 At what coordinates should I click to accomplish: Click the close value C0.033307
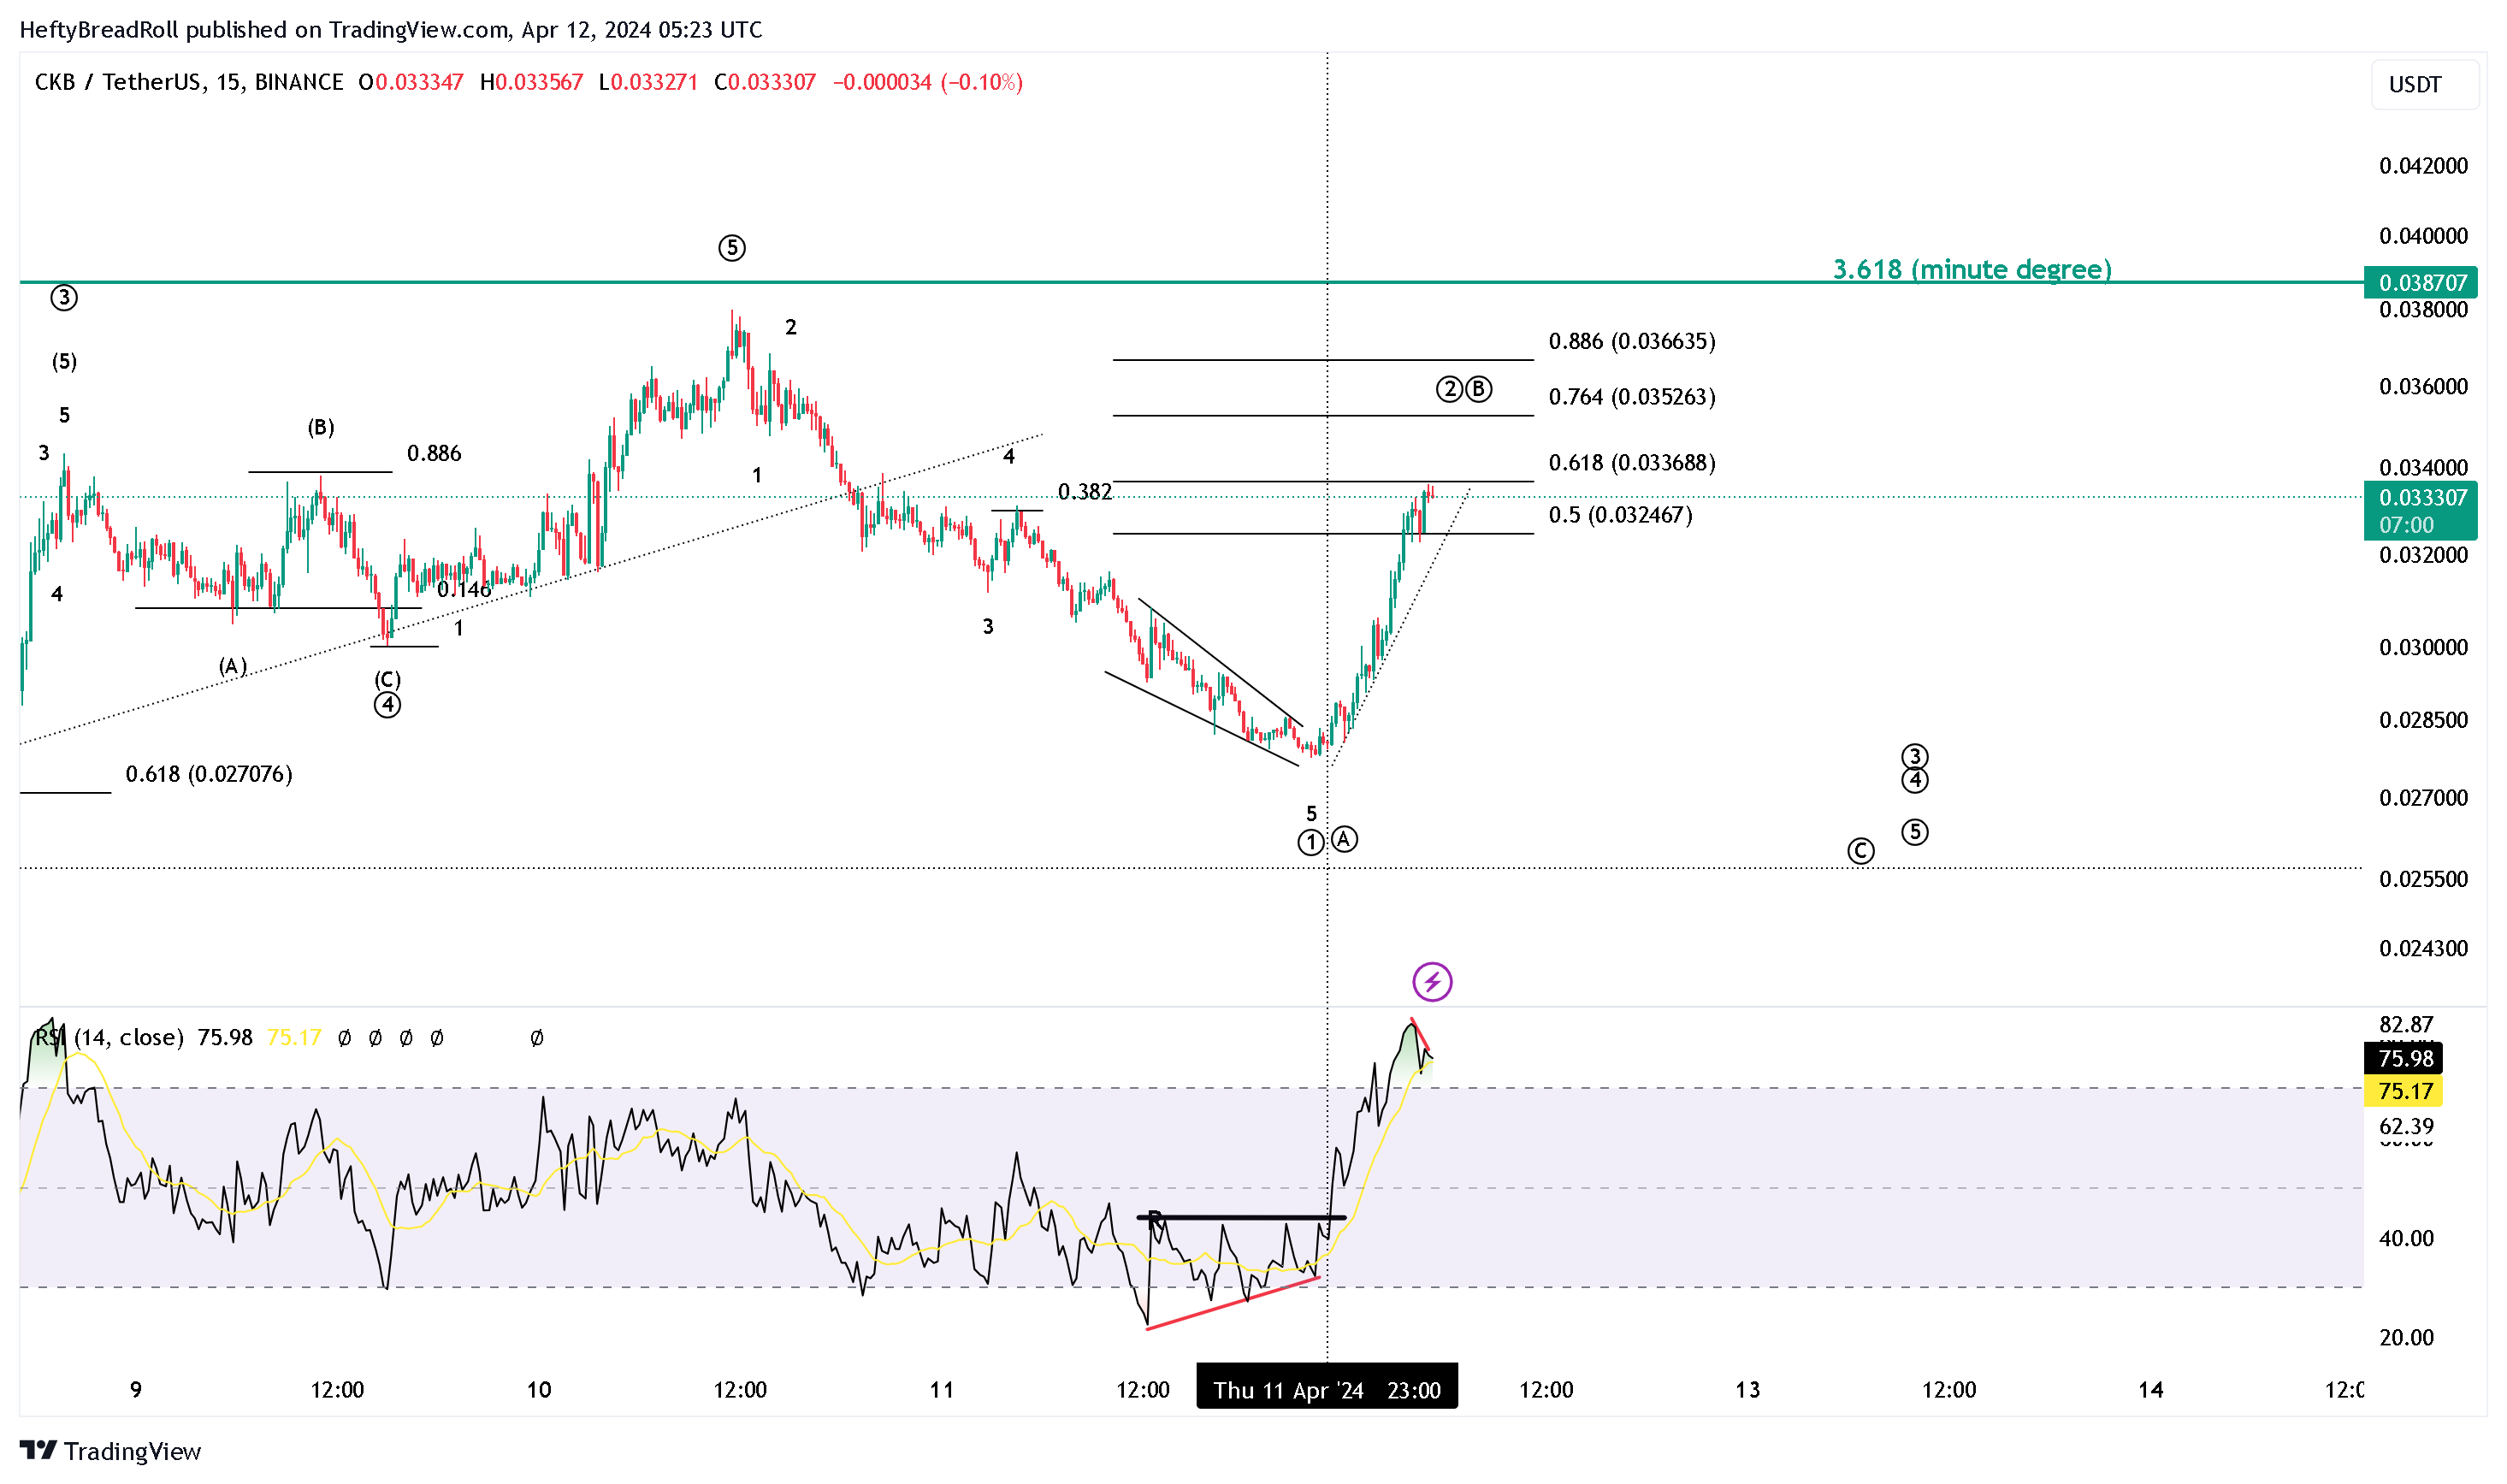(x=765, y=82)
